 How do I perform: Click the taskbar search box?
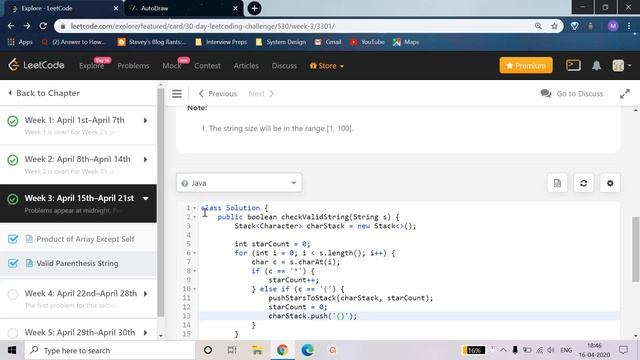click(110, 350)
